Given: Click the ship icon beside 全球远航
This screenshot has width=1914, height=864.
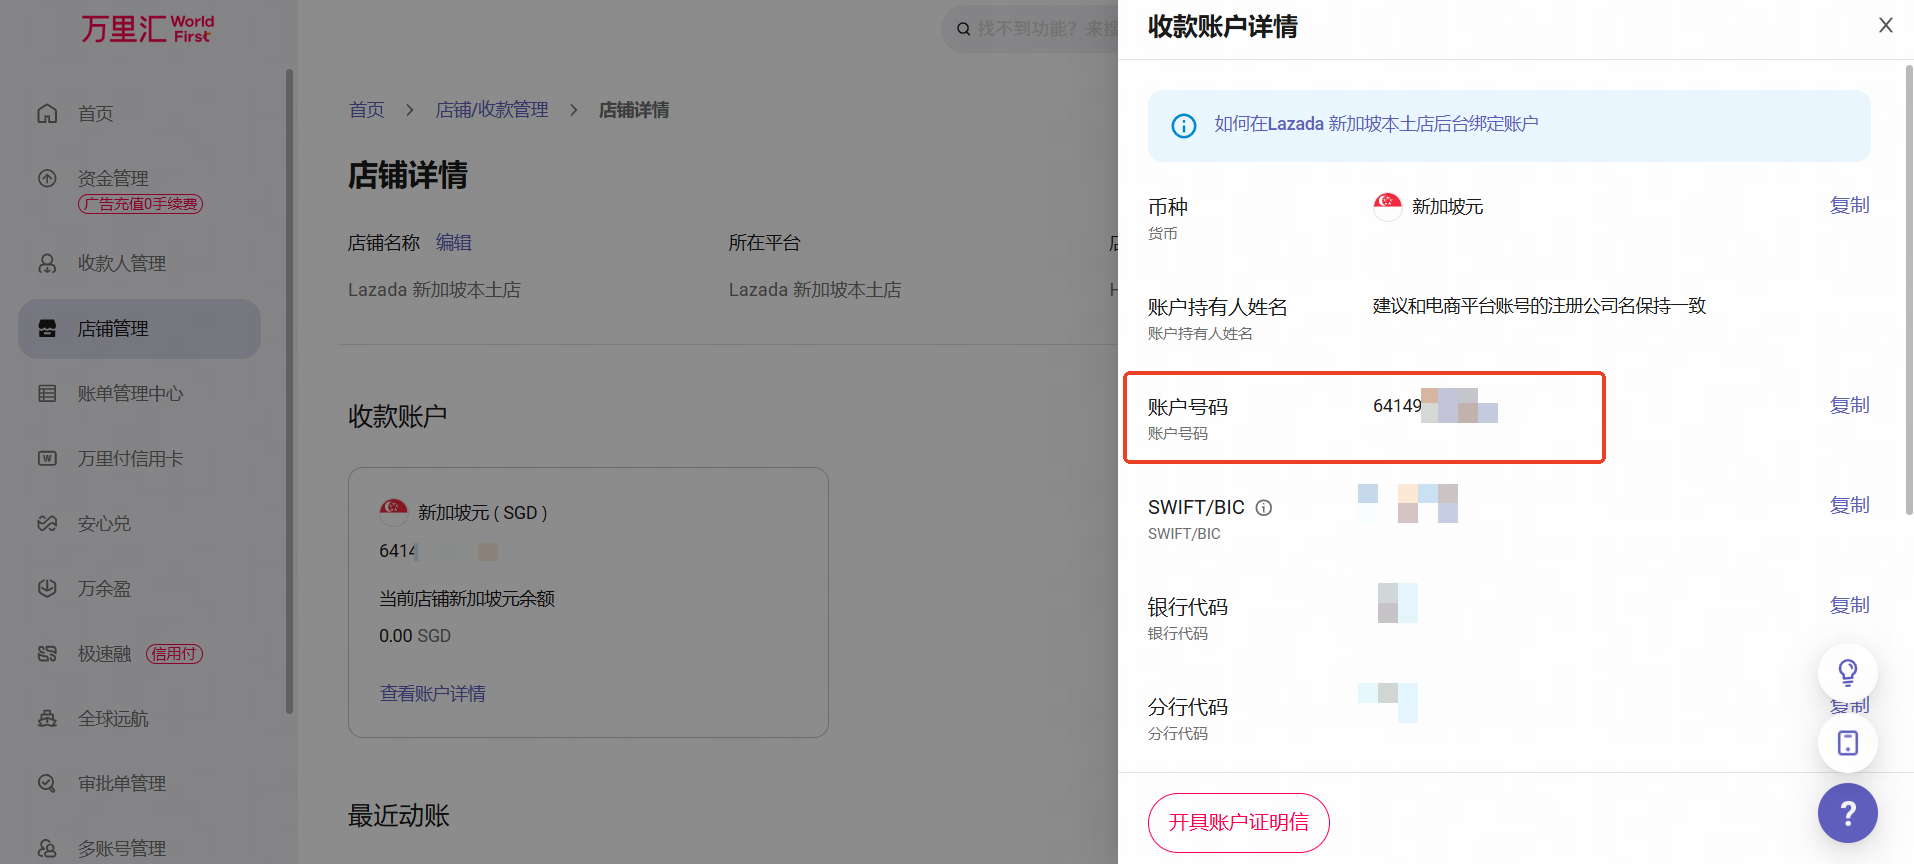Looking at the screenshot, I should coord(47,719).
